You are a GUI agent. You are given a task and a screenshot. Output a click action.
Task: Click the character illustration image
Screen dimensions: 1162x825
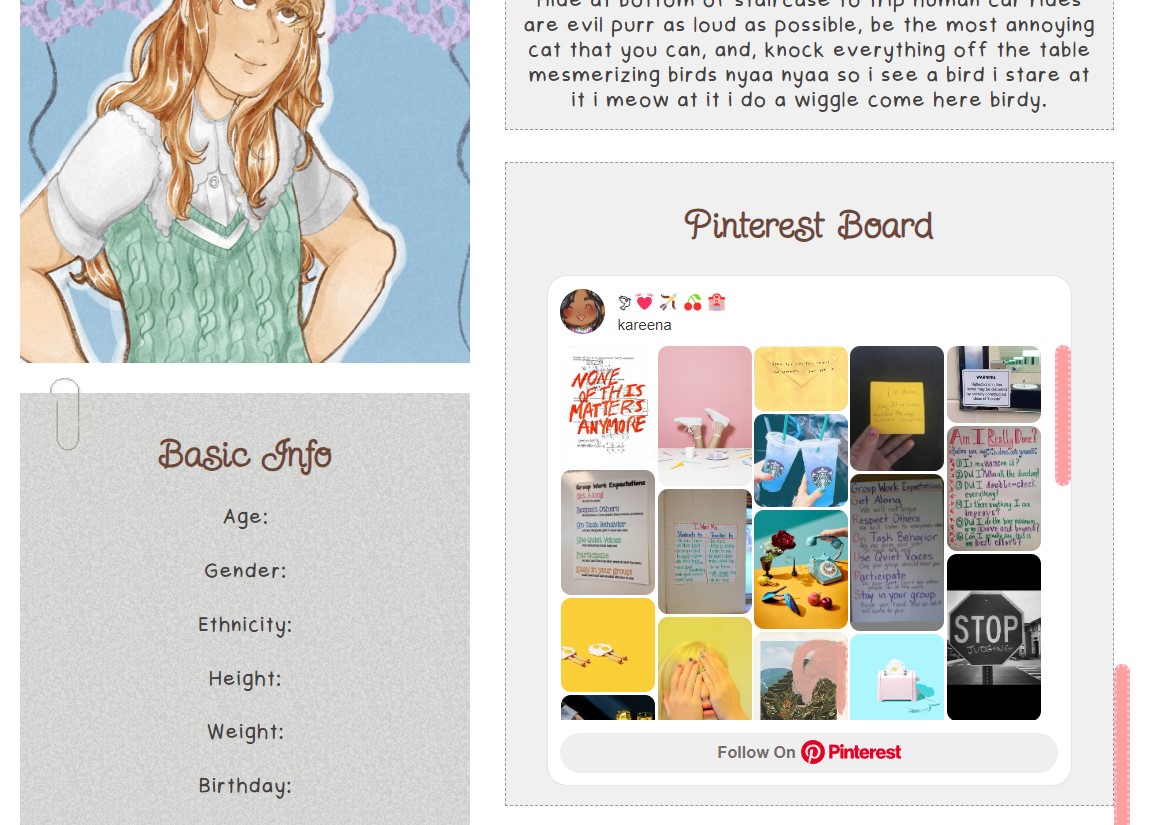245,181
